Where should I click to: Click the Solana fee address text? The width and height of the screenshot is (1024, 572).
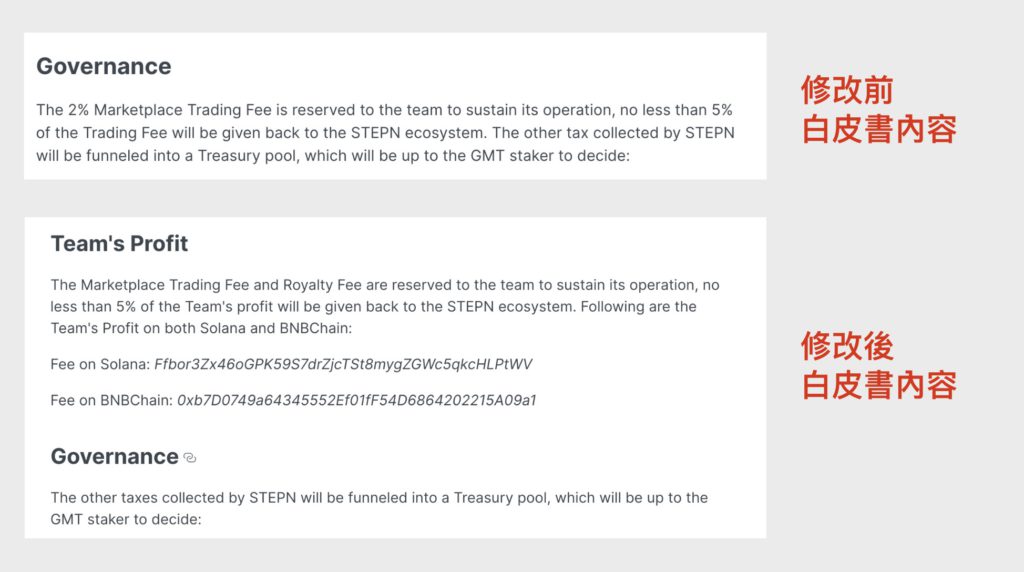click(344, 364)
